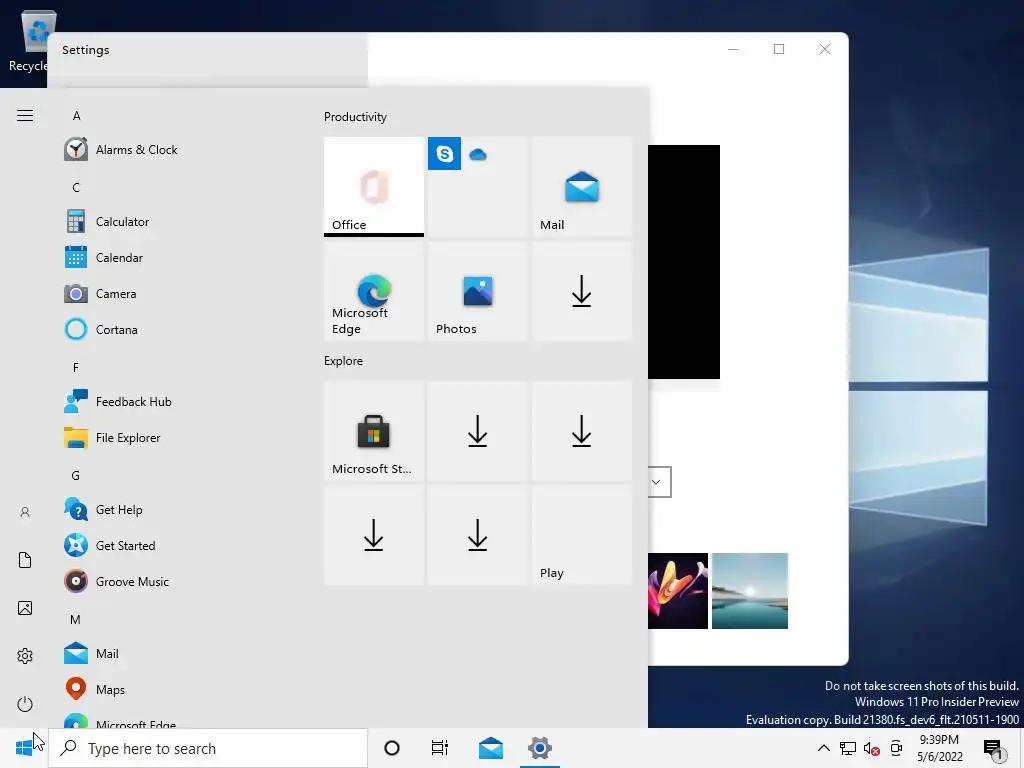Open Documents from Start sidebar
Image resolution: width=1024 pixels, height=768 pixels.
click(25, 560)
